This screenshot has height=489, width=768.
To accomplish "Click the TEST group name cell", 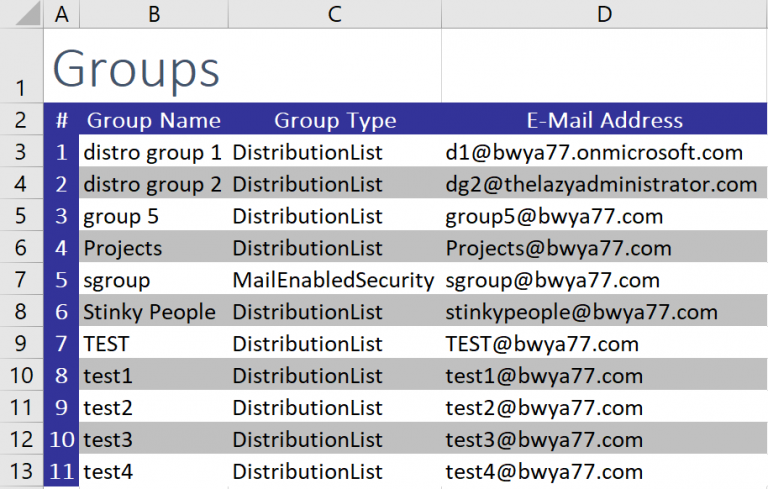I will coord(154,343).
